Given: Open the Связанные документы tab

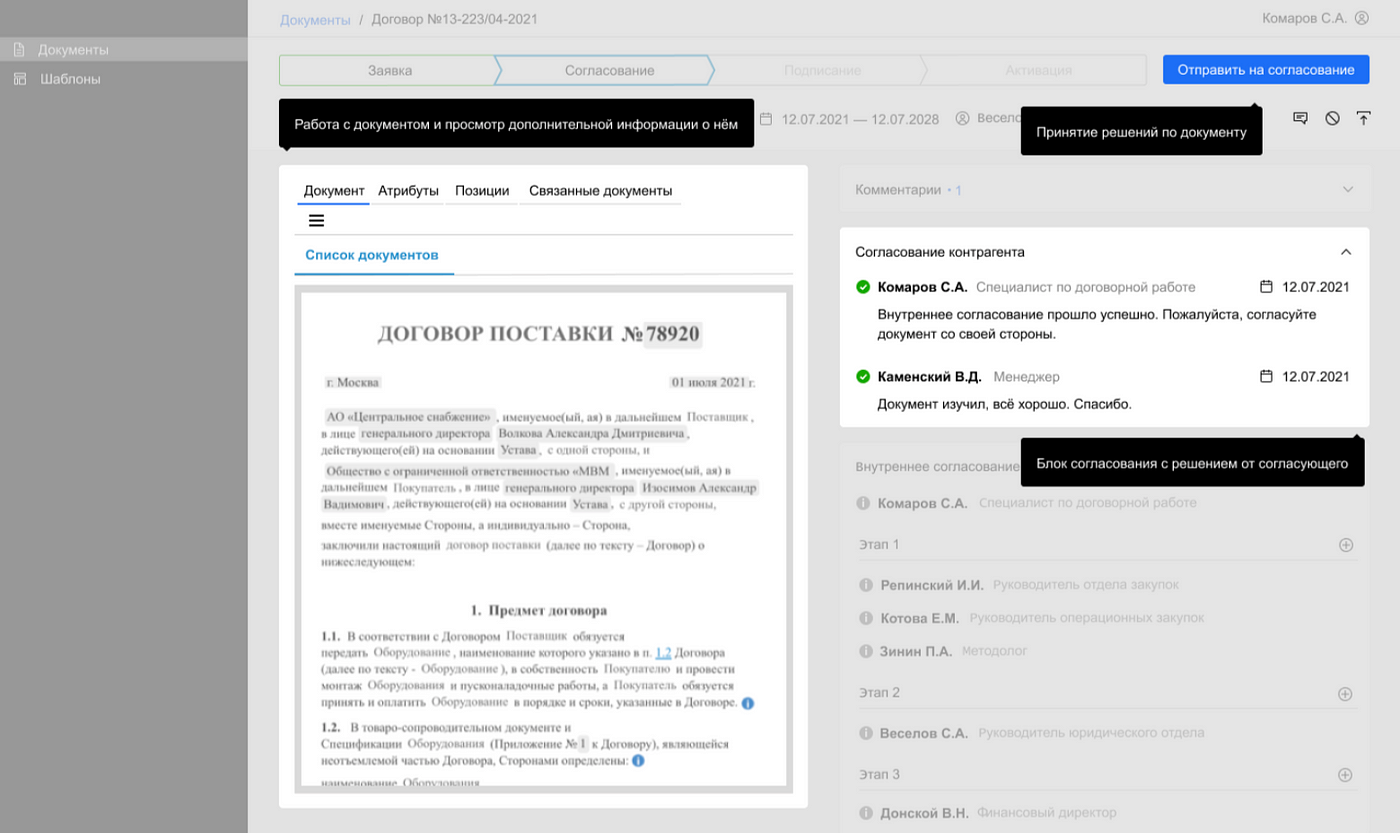Looking at the screenshot, I should point(600,191).
